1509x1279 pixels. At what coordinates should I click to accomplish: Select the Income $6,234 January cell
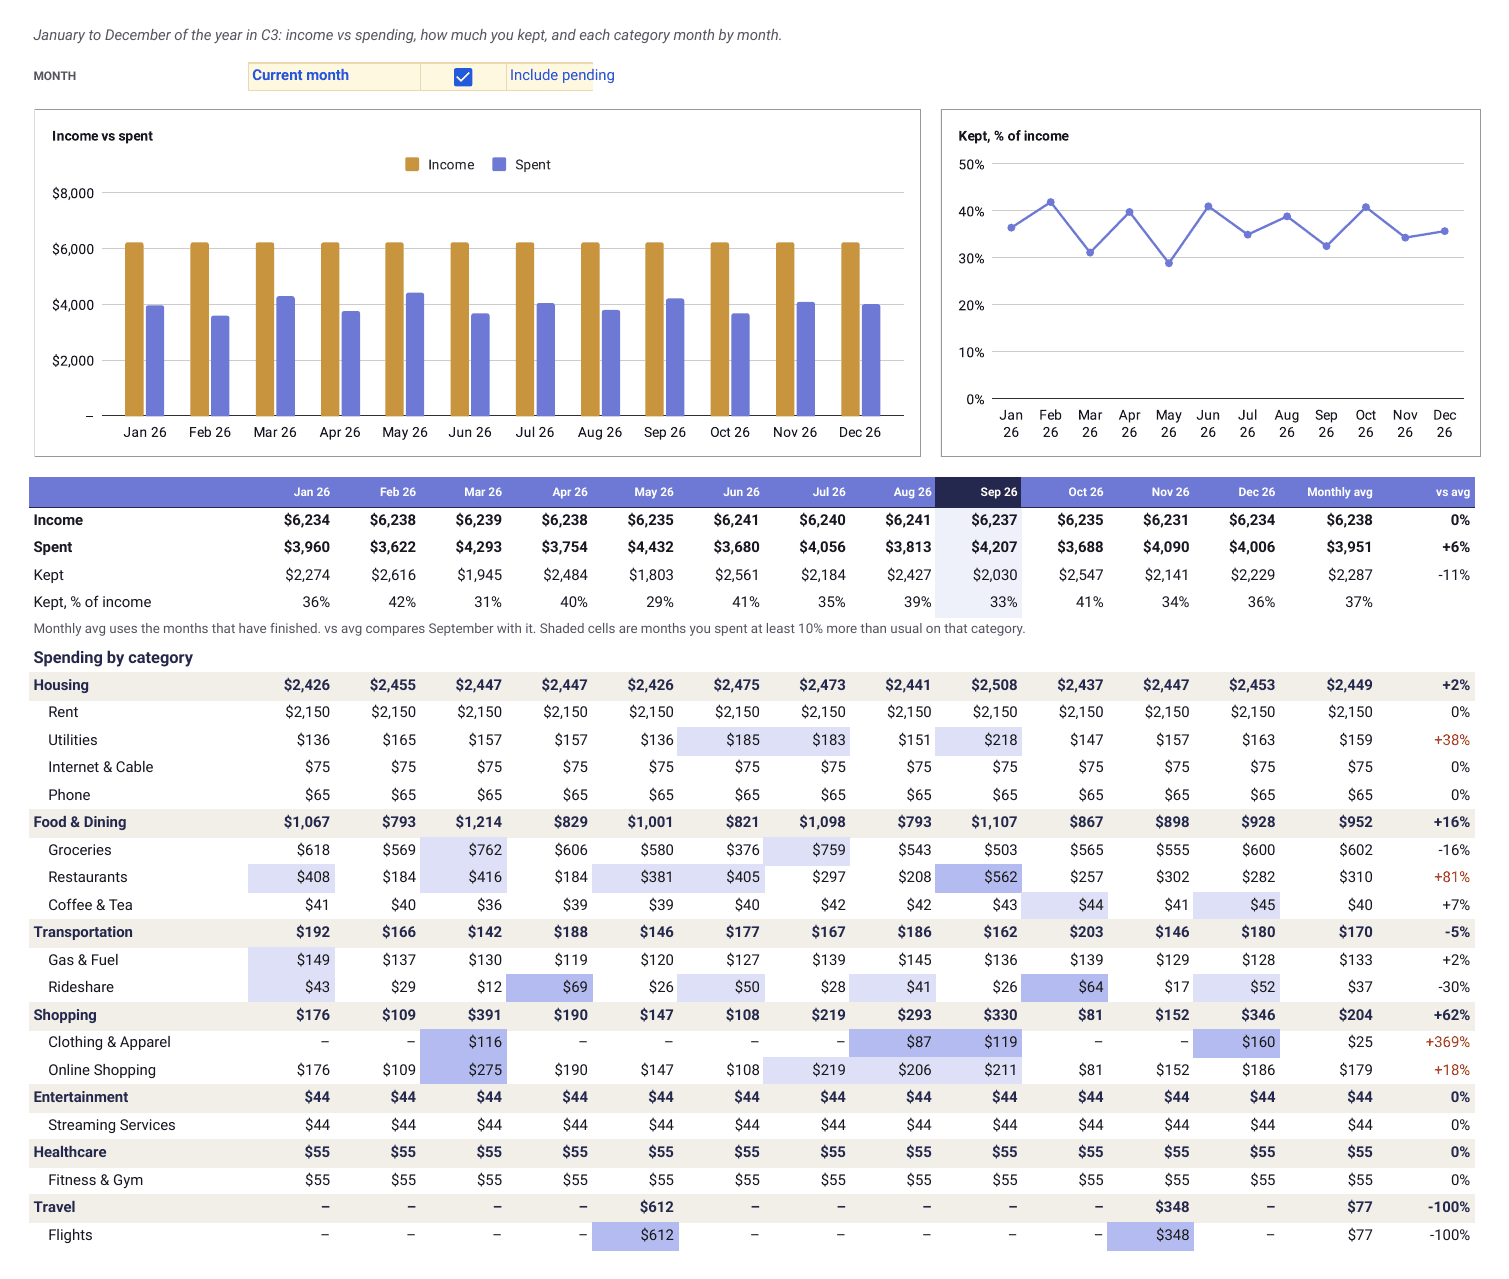tap(291, 520)
